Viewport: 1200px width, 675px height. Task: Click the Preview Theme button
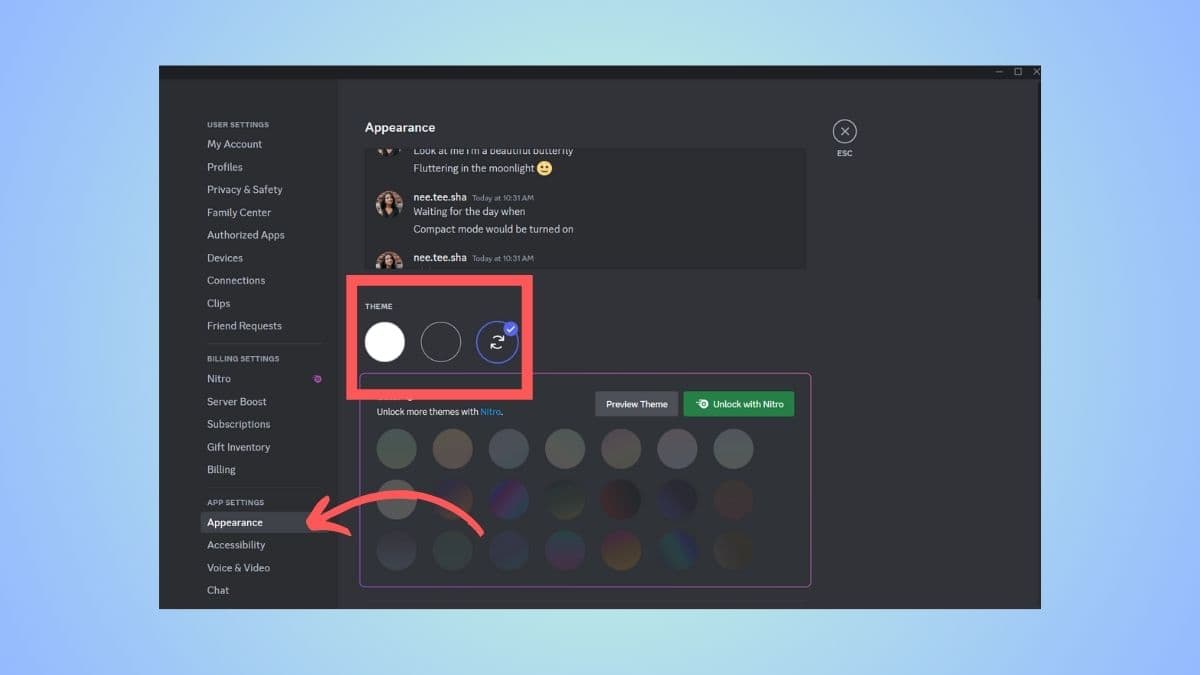(x=637, y=404)
